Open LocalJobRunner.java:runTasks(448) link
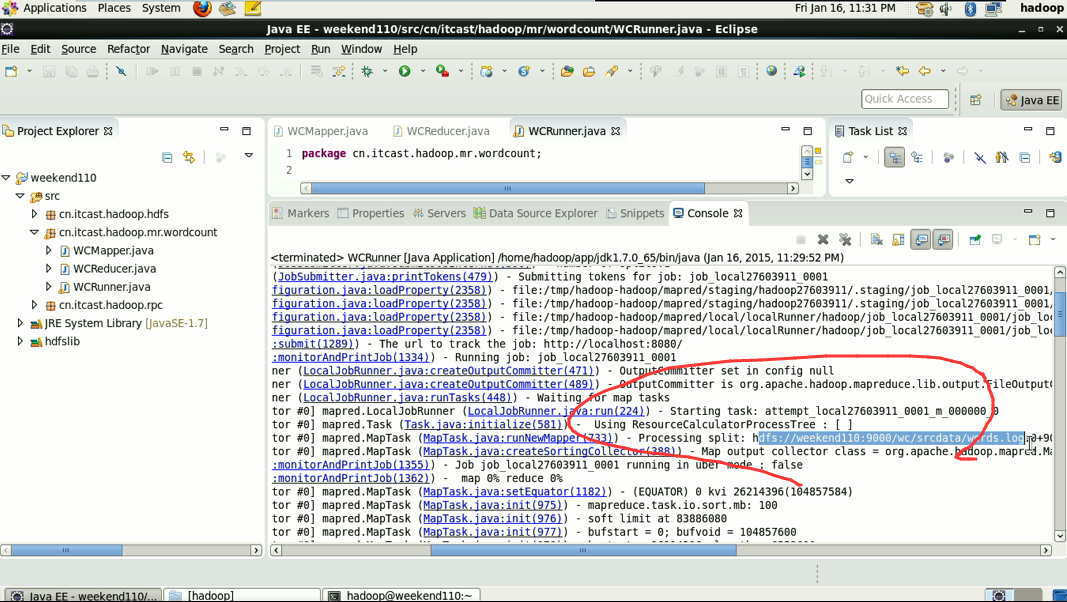1067x602 pixels. pyautogui.click(x=407, y=398)
